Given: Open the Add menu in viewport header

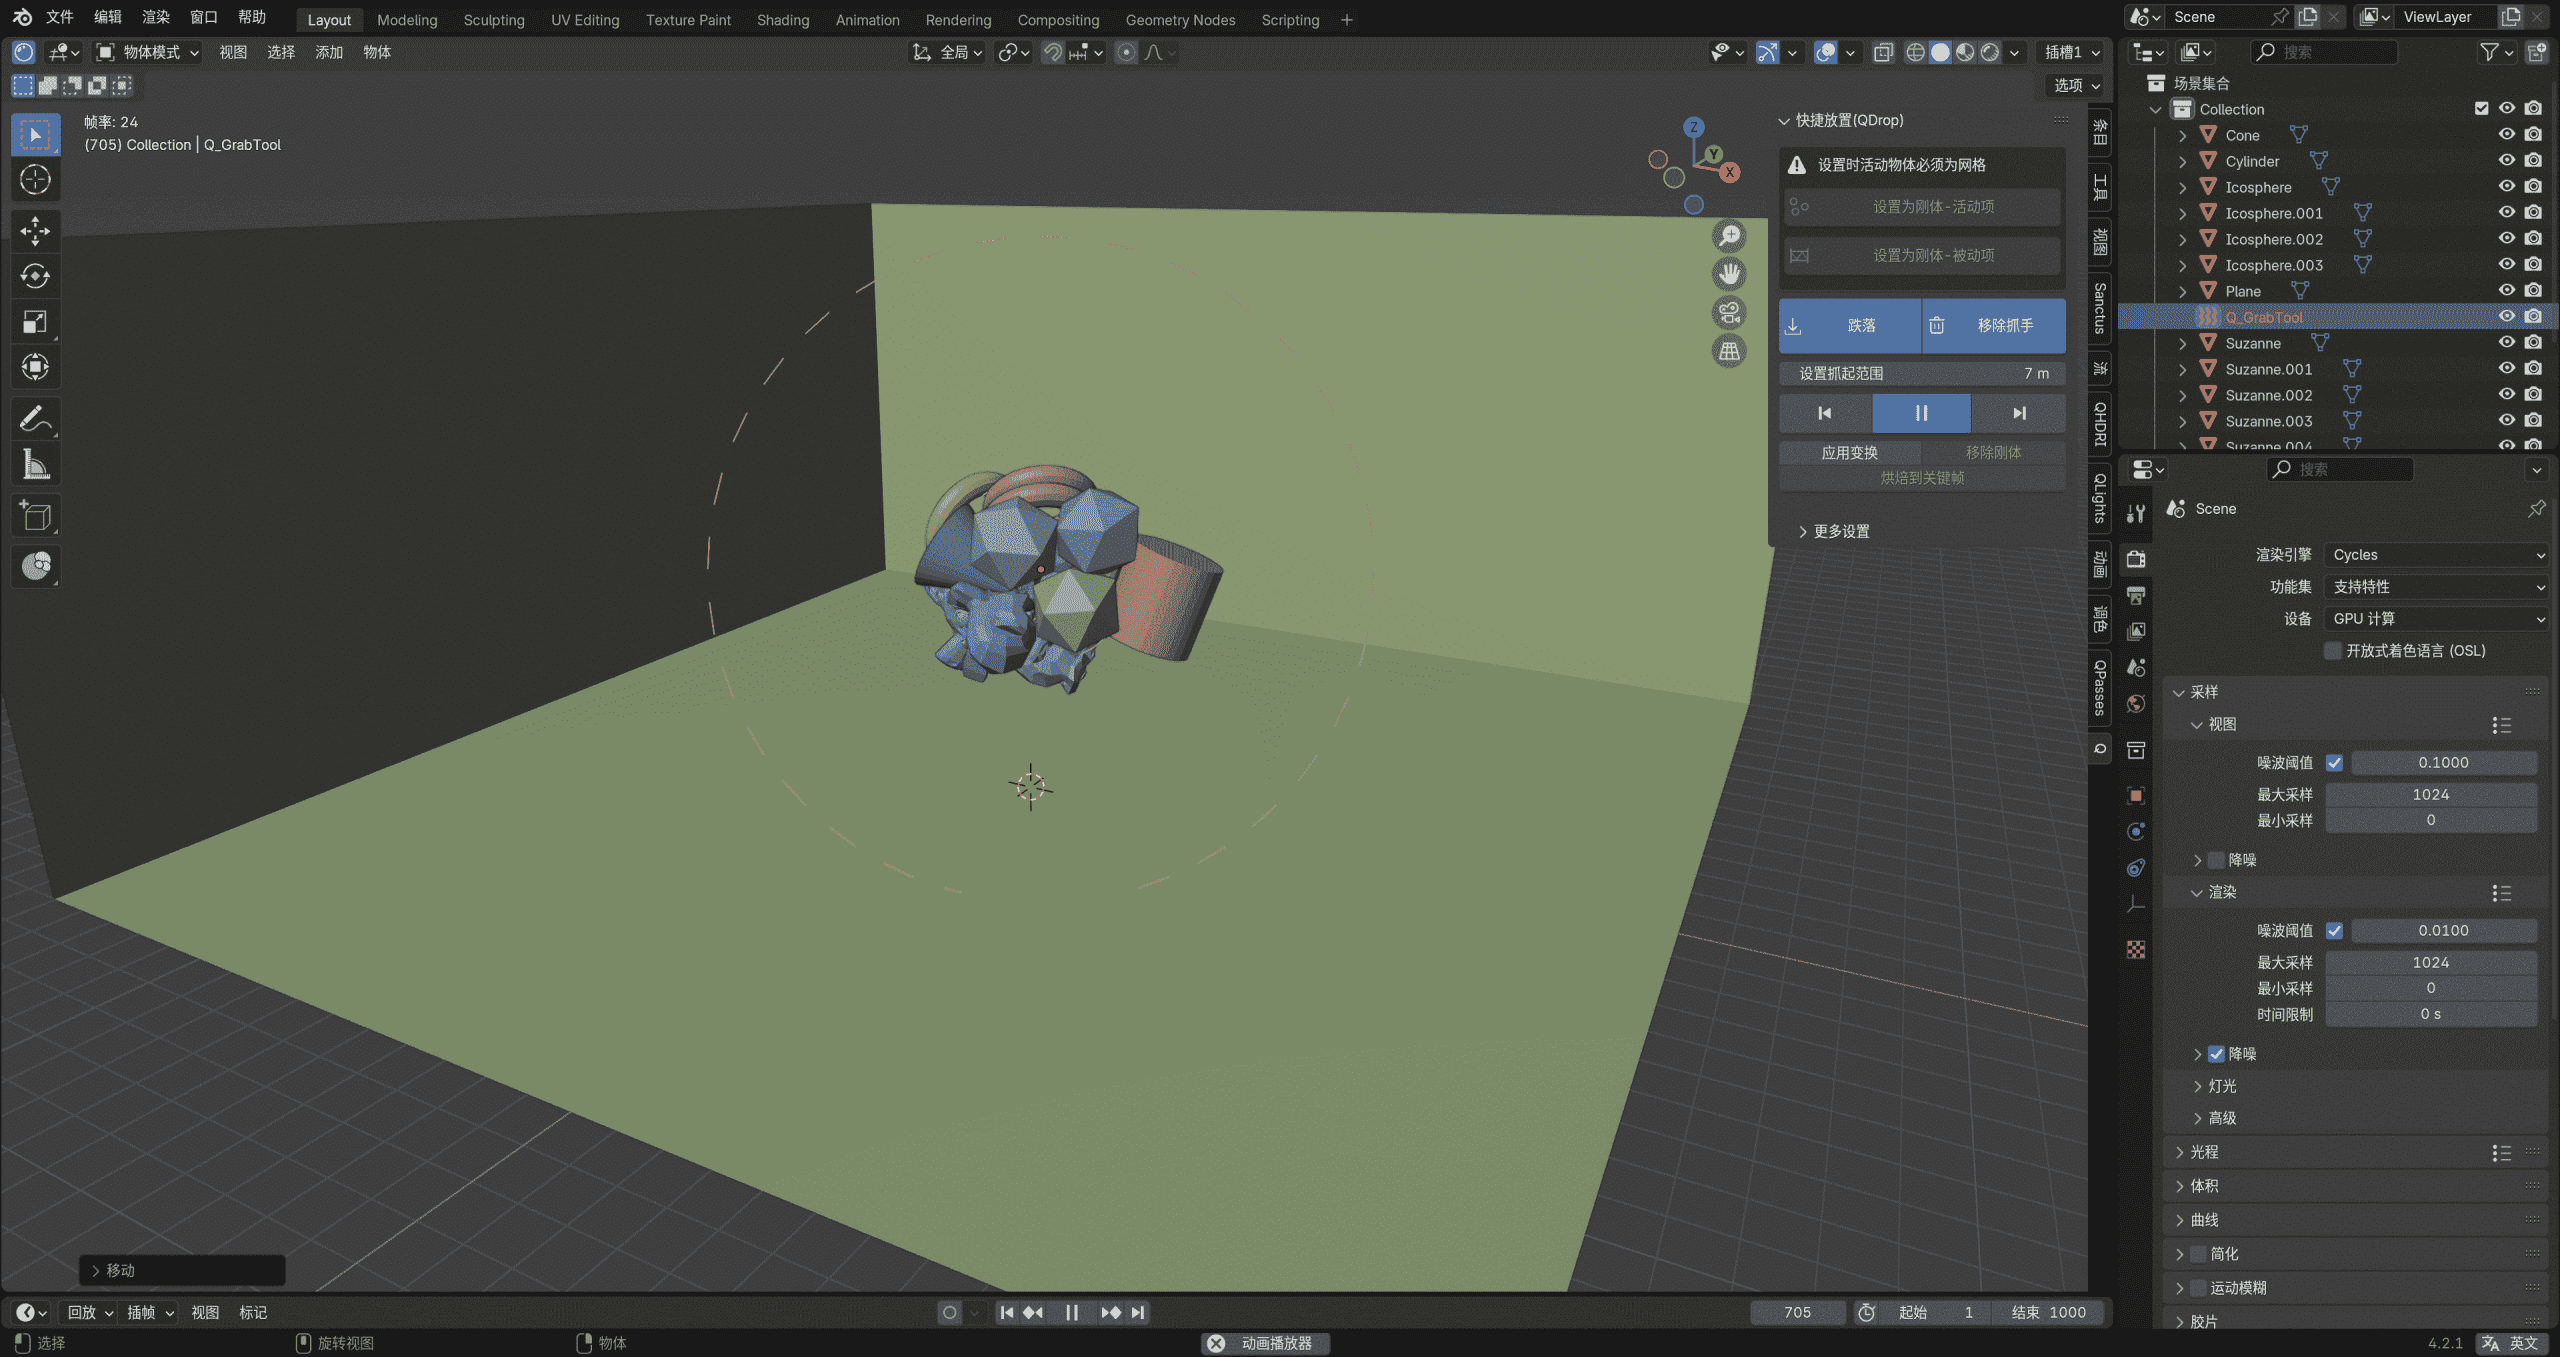Looking at the screenshot, I should click(x=329, y=52).
